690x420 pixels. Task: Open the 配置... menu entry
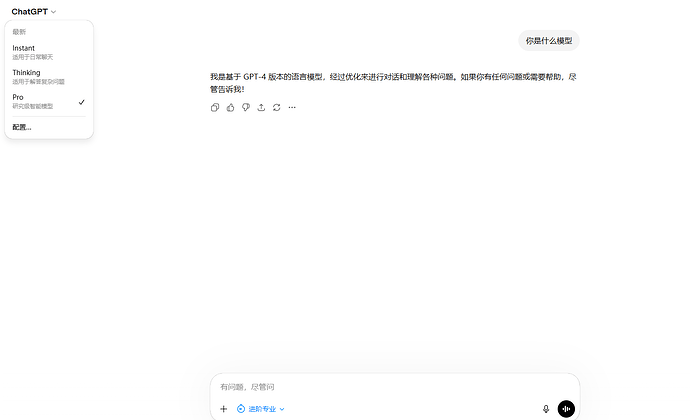click(x=49, y=127)
